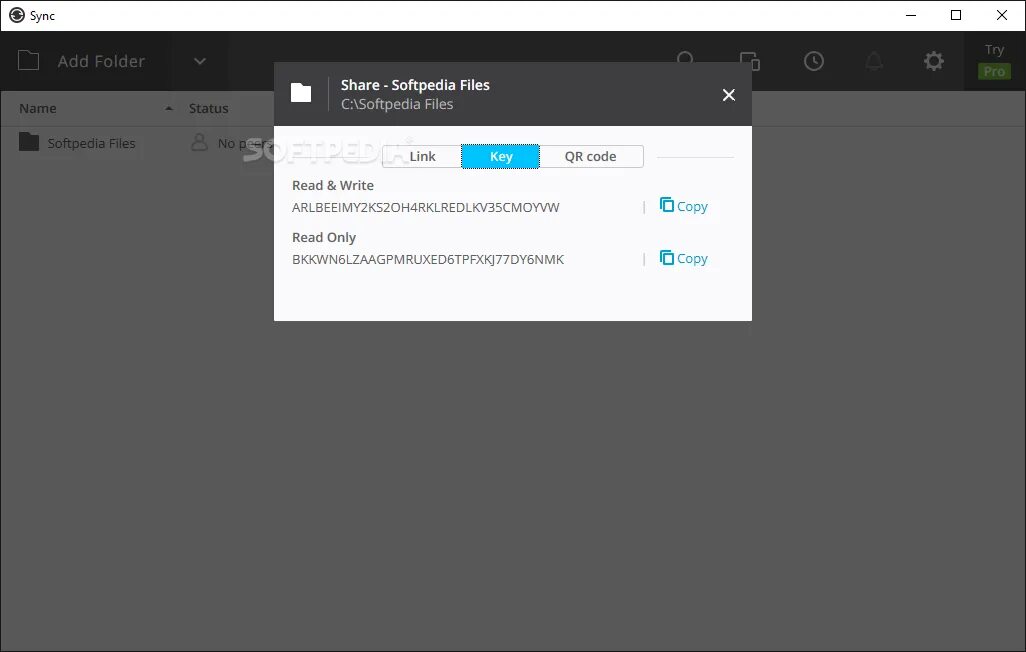The image size is (1026, 652).
Task: Copy the Read & Write key
Action: [x=683, y=206]
